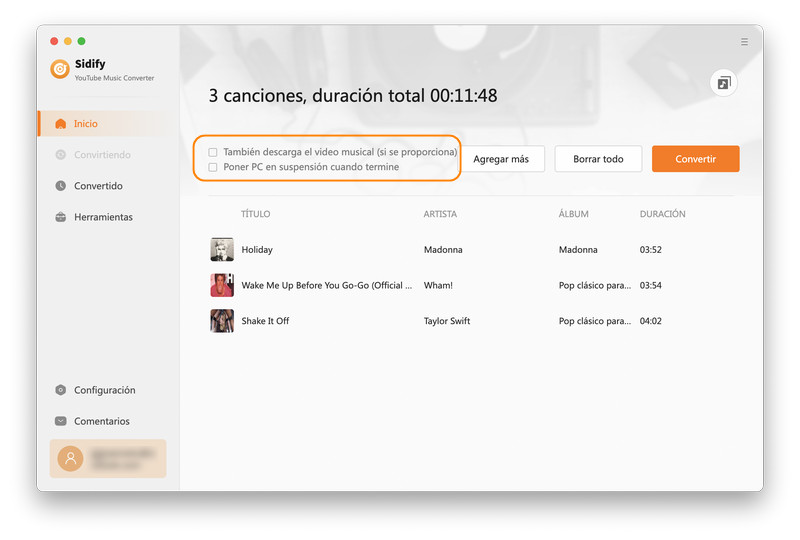This screenshot has width=800, height=540.
Task: Start conversion with the Convertir button
Action: [x=695, y=159]
